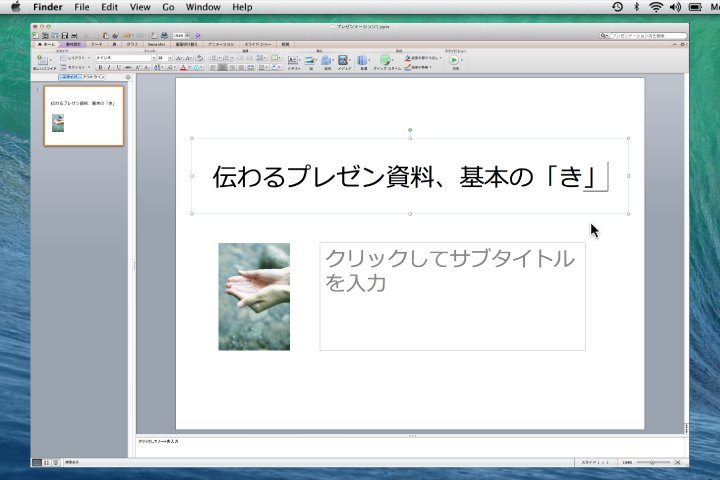The height and width of the screenshot is (480, 720).
Task: Toggle underline formatting button
Action: pyautogui.click(x=117, y=68)
